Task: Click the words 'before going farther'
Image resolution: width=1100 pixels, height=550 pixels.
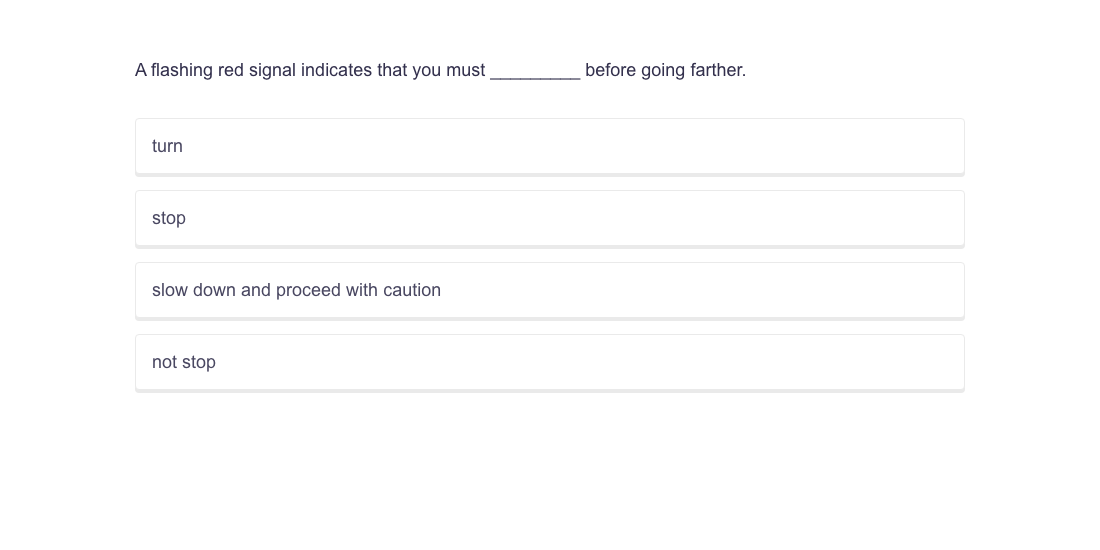Action: coord(665,70)
